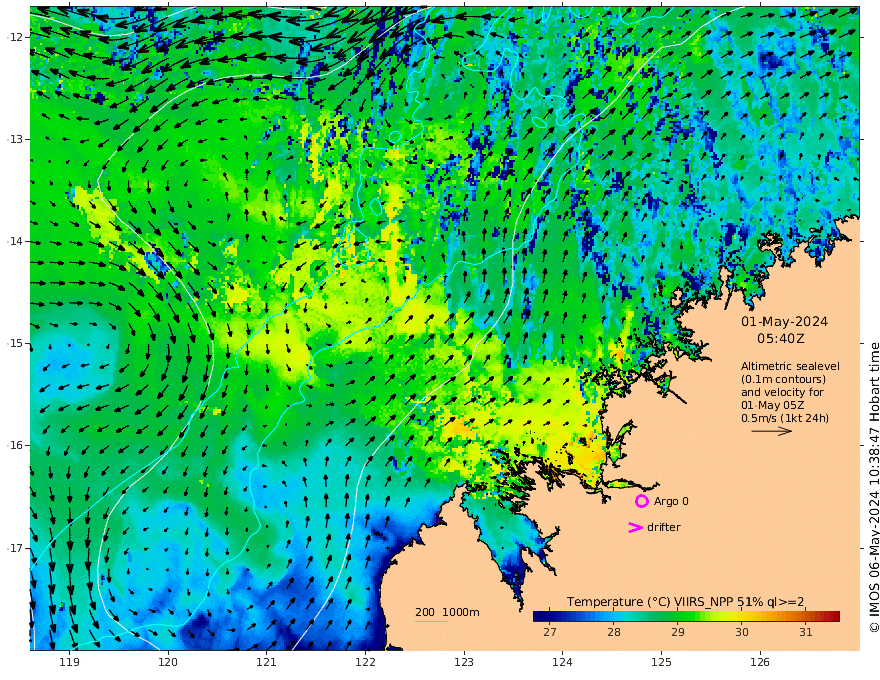Click the IMOS copyright timestamp text
Screen dimensions: 880x680
(874, 487)
